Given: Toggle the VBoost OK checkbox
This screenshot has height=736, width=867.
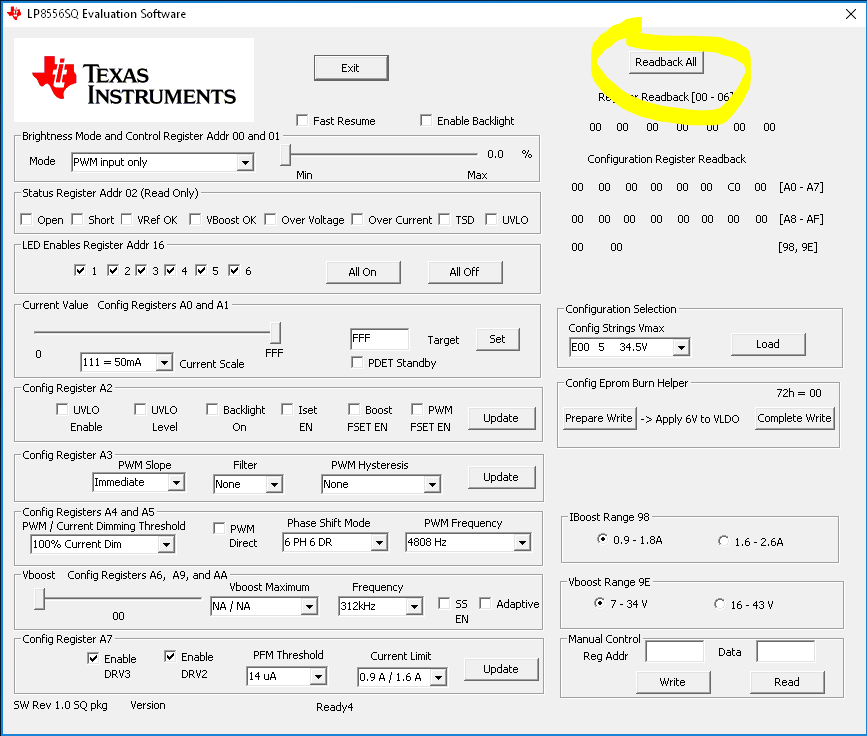Looking at the screenshot, I should (x=195, y=220).
